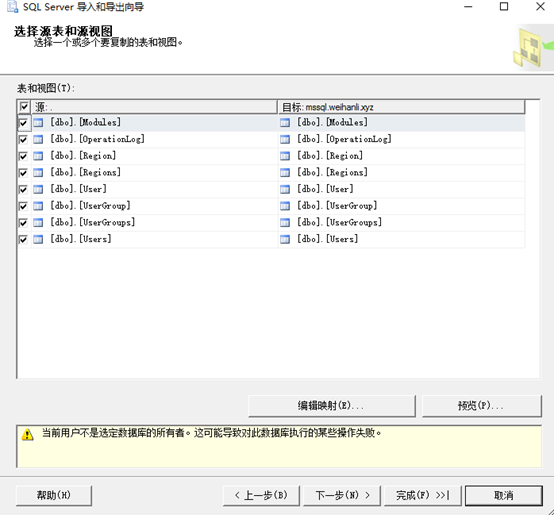Select source row text [dbo].[UserGroup]
The width and height of the screenshot is (554, 515).
coord(90,206)
